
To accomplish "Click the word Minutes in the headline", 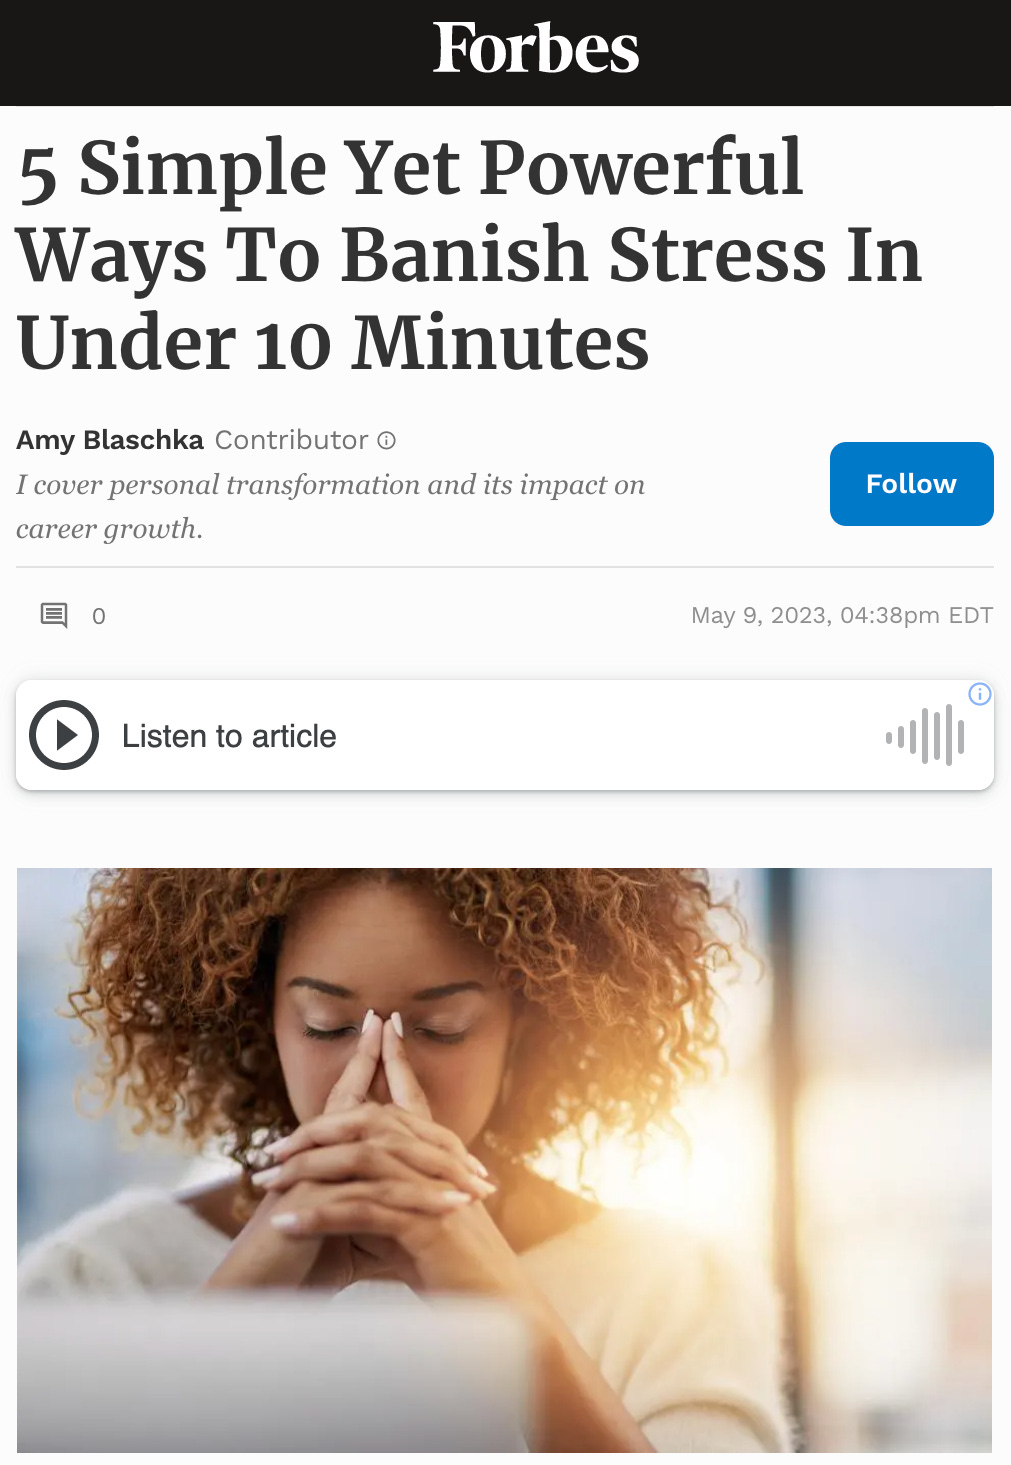I will 501,342.
